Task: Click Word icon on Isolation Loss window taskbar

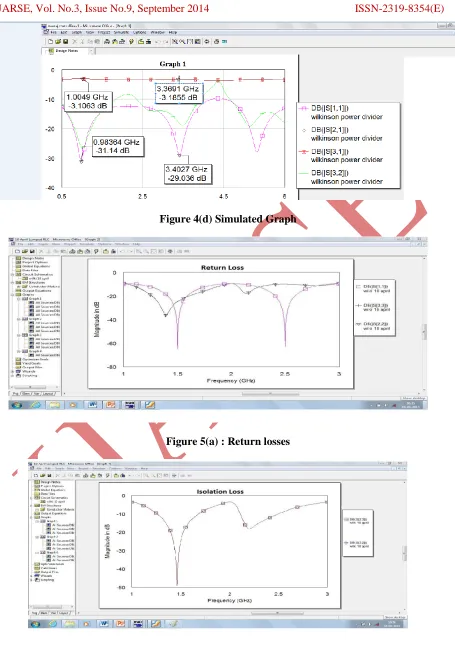Action: (x=104, y=624)
